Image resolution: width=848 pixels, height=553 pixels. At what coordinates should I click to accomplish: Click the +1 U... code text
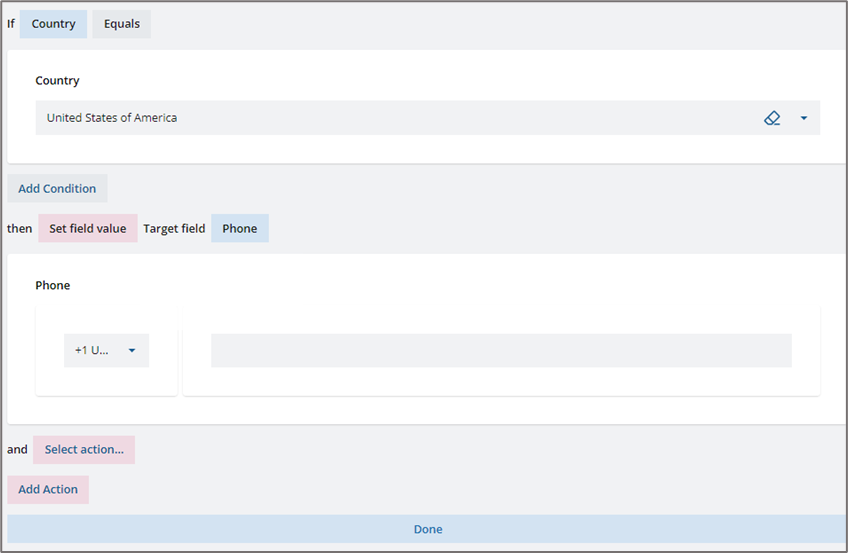click(x=91, y=350)
